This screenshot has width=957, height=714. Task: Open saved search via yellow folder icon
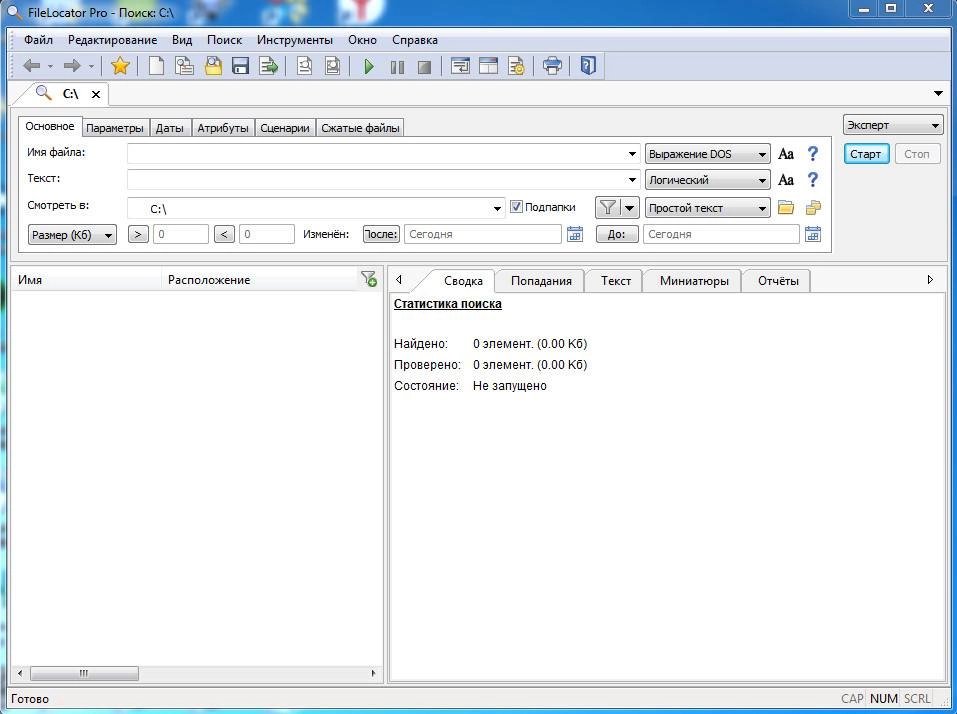213,66
